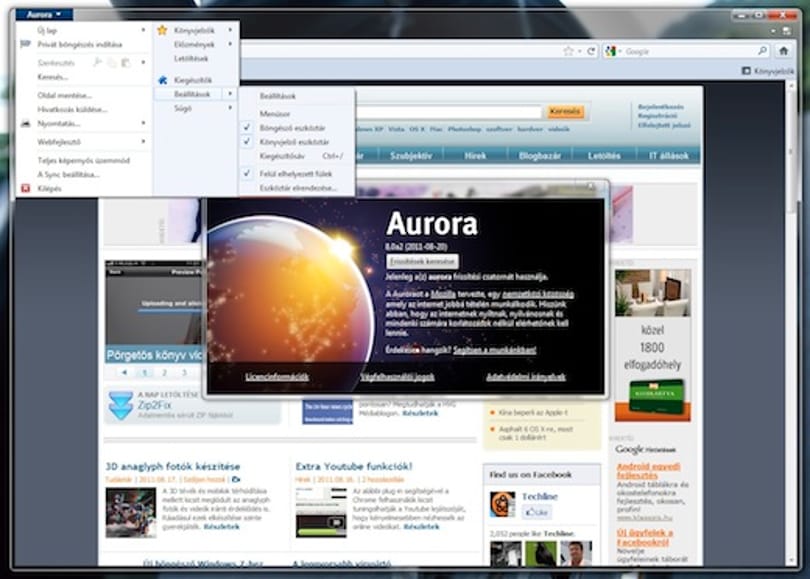Click the orange Keresés button
This screenshot has height=579, width=810.
(565, 111)
